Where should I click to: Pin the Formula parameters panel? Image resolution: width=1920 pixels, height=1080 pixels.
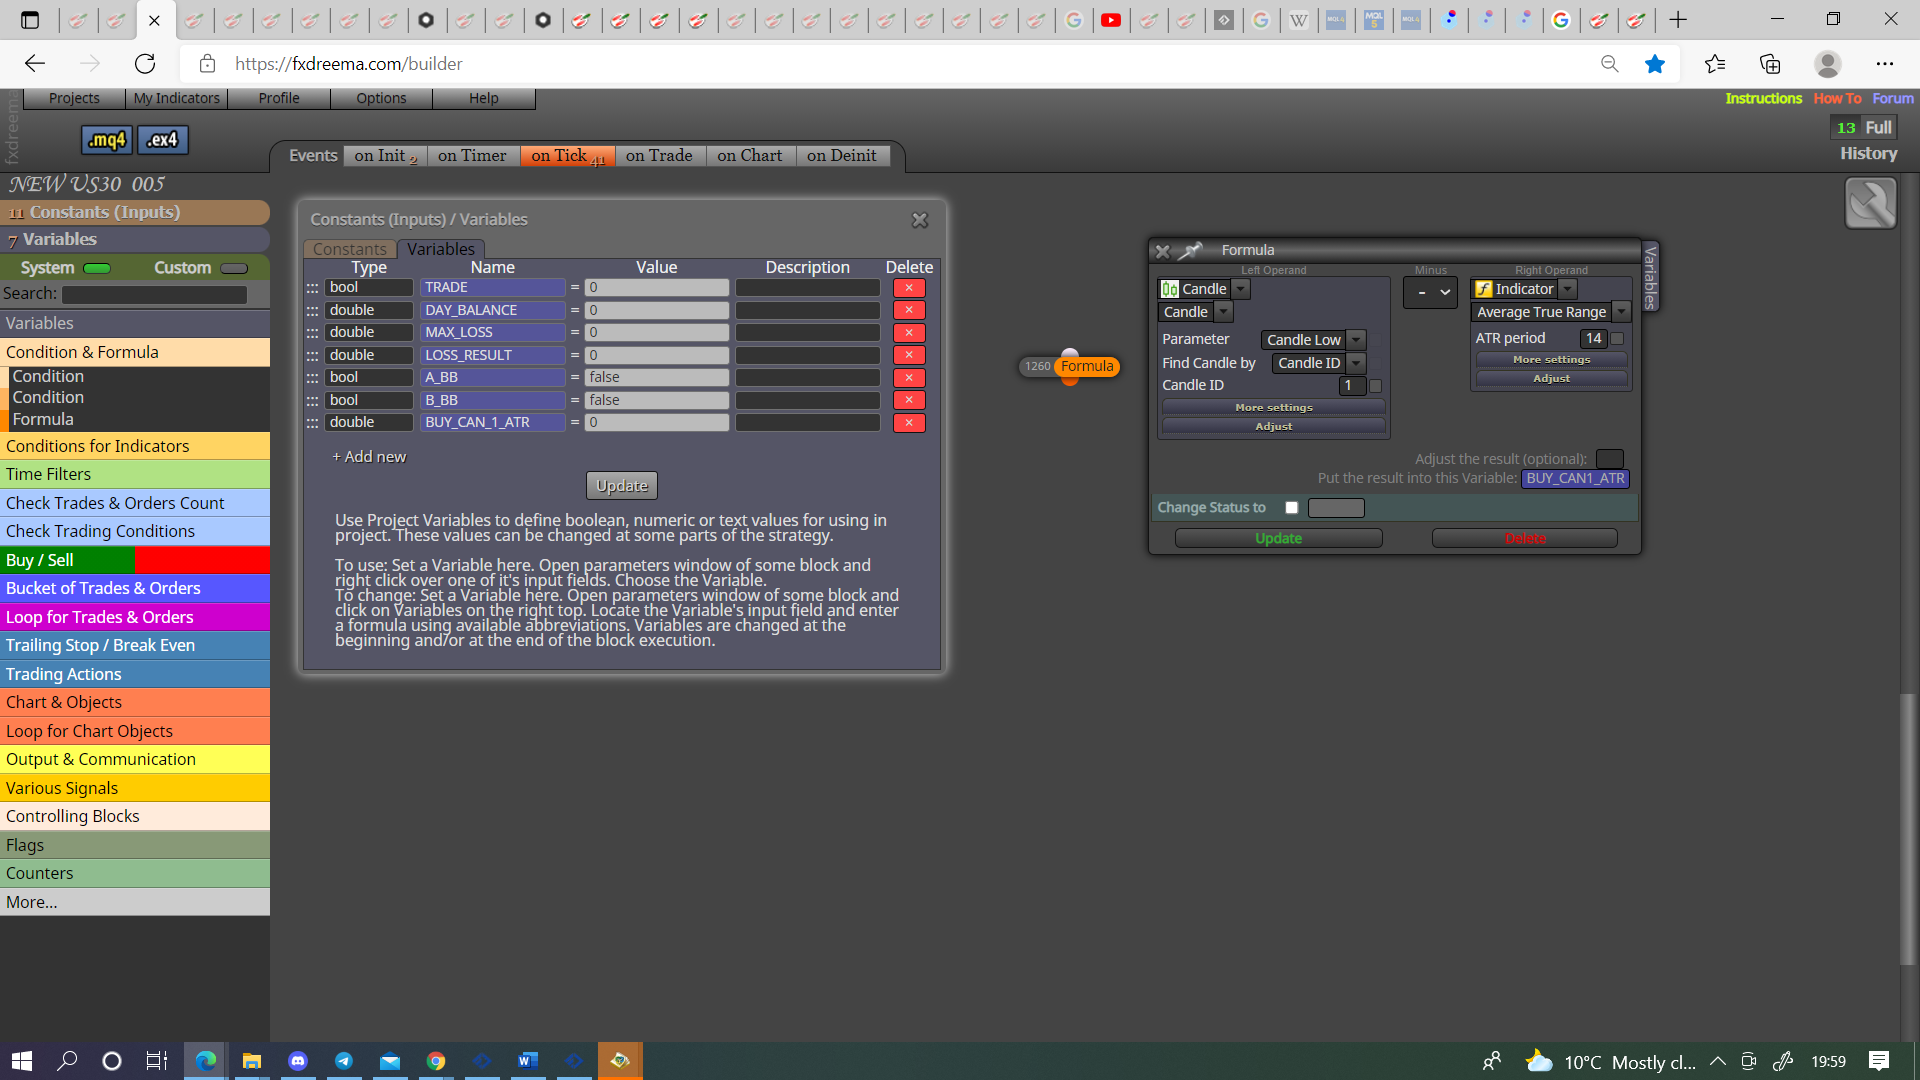[x=1190, y=250]
